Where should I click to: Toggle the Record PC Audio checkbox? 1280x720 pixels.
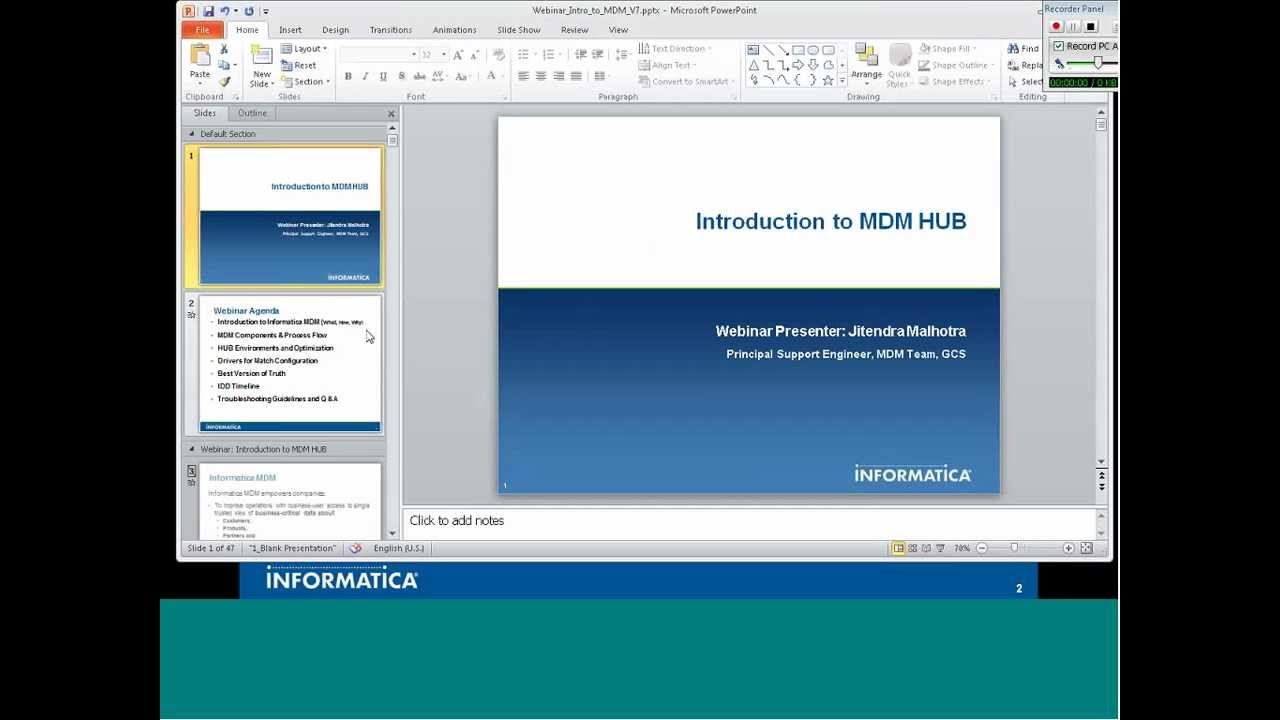[1058, 46]
